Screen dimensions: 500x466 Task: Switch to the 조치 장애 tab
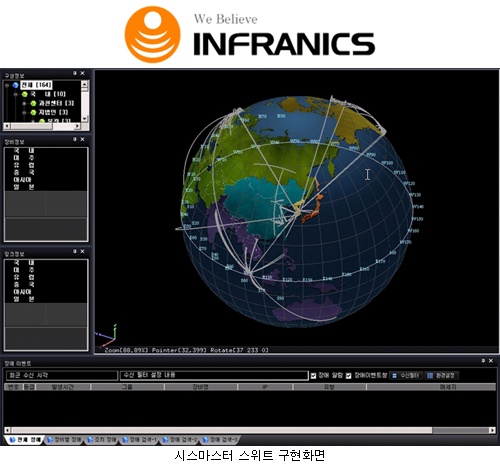[x=102, y=440]
